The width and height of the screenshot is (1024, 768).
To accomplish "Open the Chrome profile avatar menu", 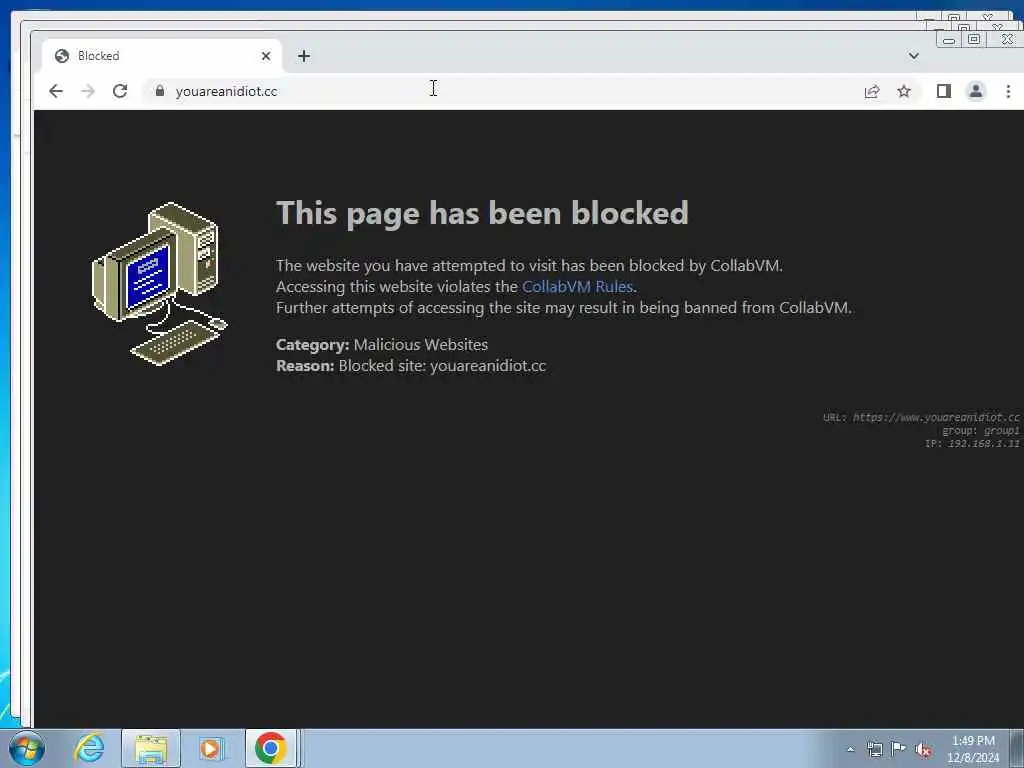I will click(976, 91).
